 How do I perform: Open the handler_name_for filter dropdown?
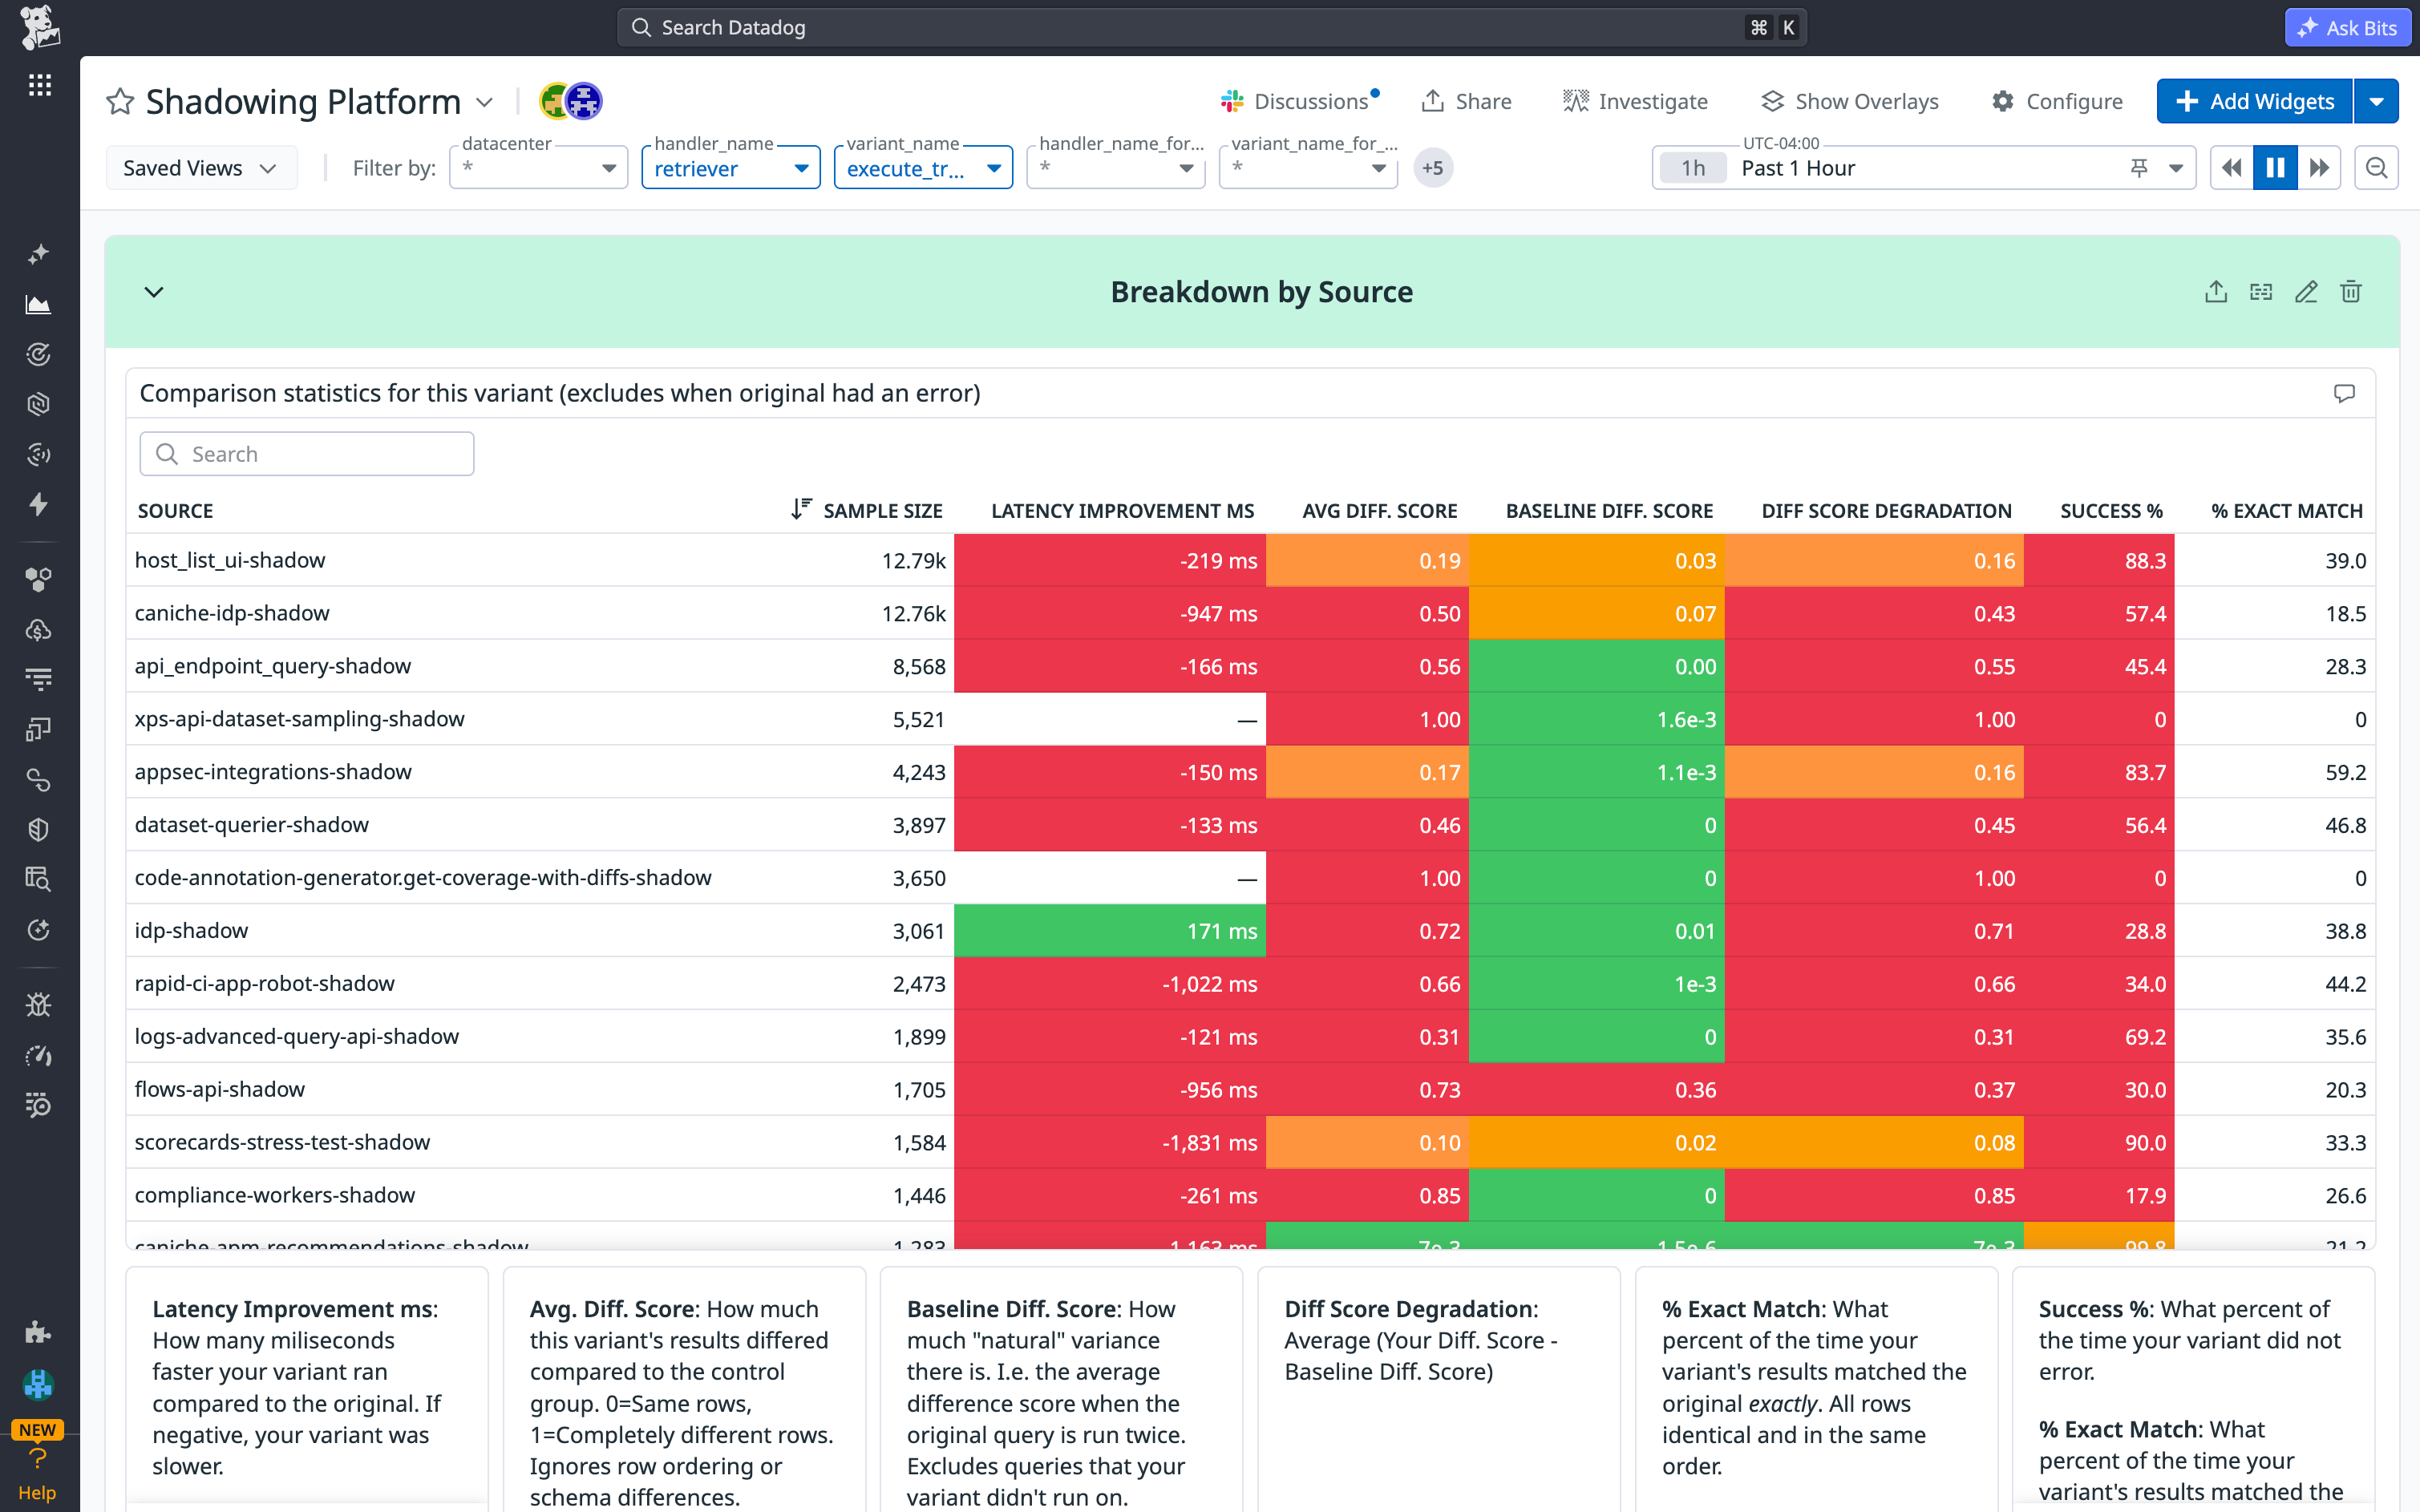(1116, 168)
